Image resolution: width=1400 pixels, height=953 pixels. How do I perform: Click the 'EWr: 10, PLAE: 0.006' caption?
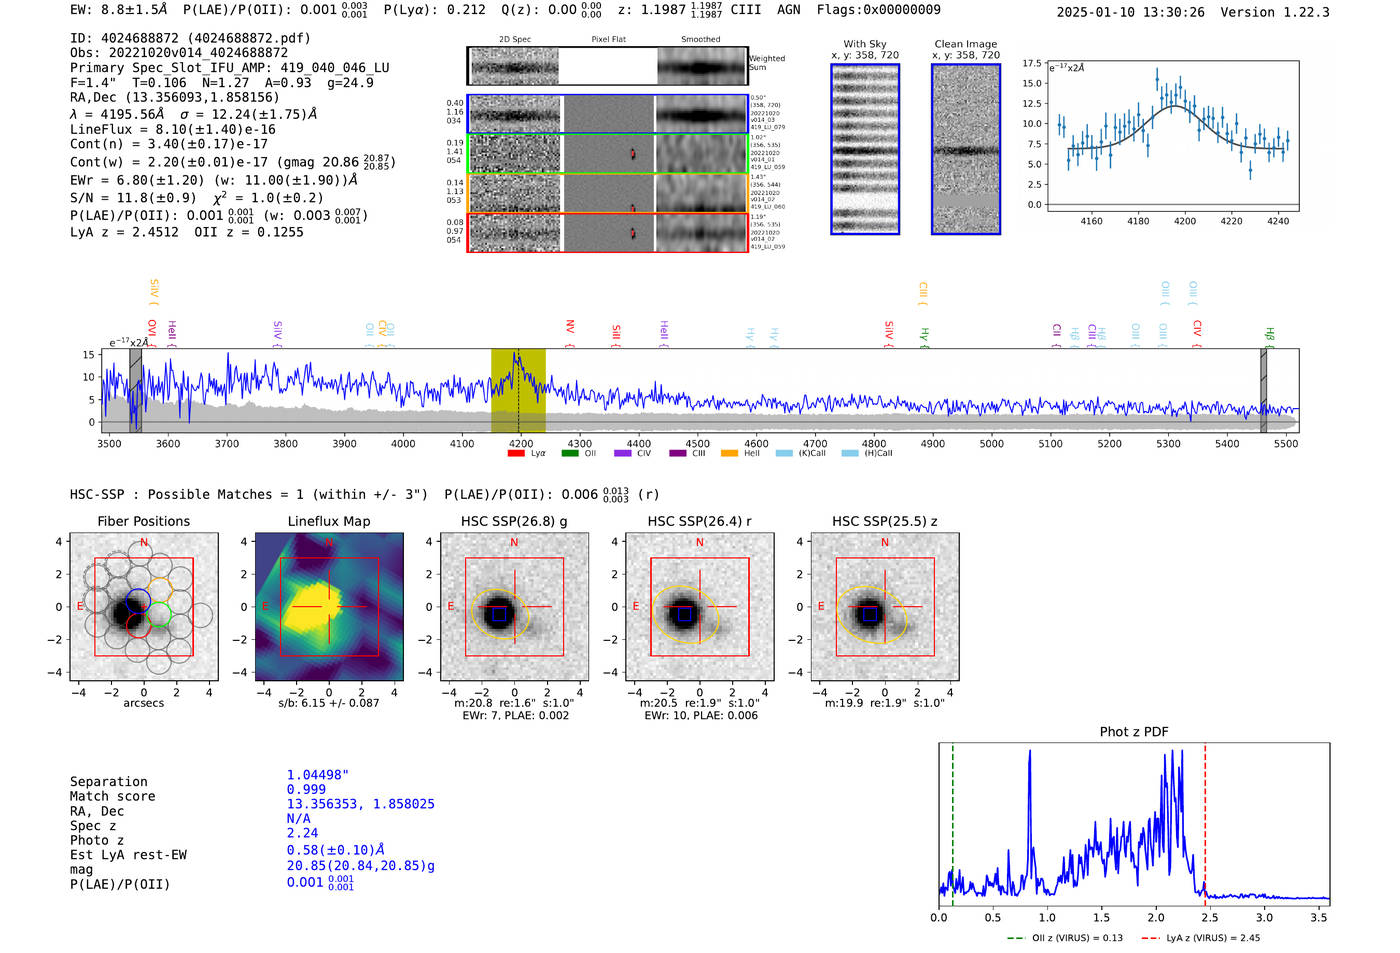pyautogui.click(x=700, y=715)
